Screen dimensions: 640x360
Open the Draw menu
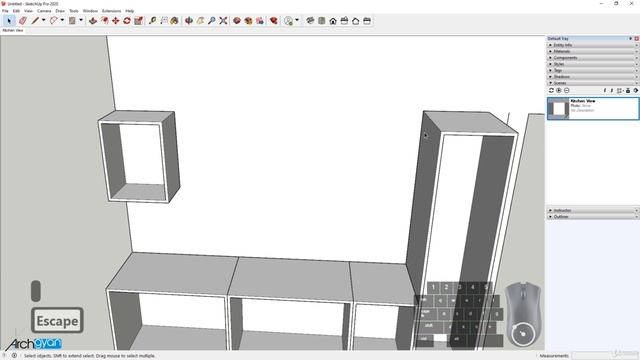point(60,11)
